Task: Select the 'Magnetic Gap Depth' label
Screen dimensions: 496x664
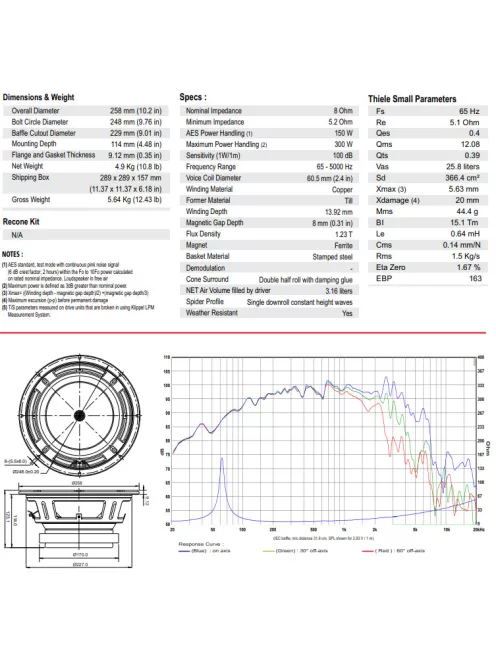Action: [x=214, y=223]
